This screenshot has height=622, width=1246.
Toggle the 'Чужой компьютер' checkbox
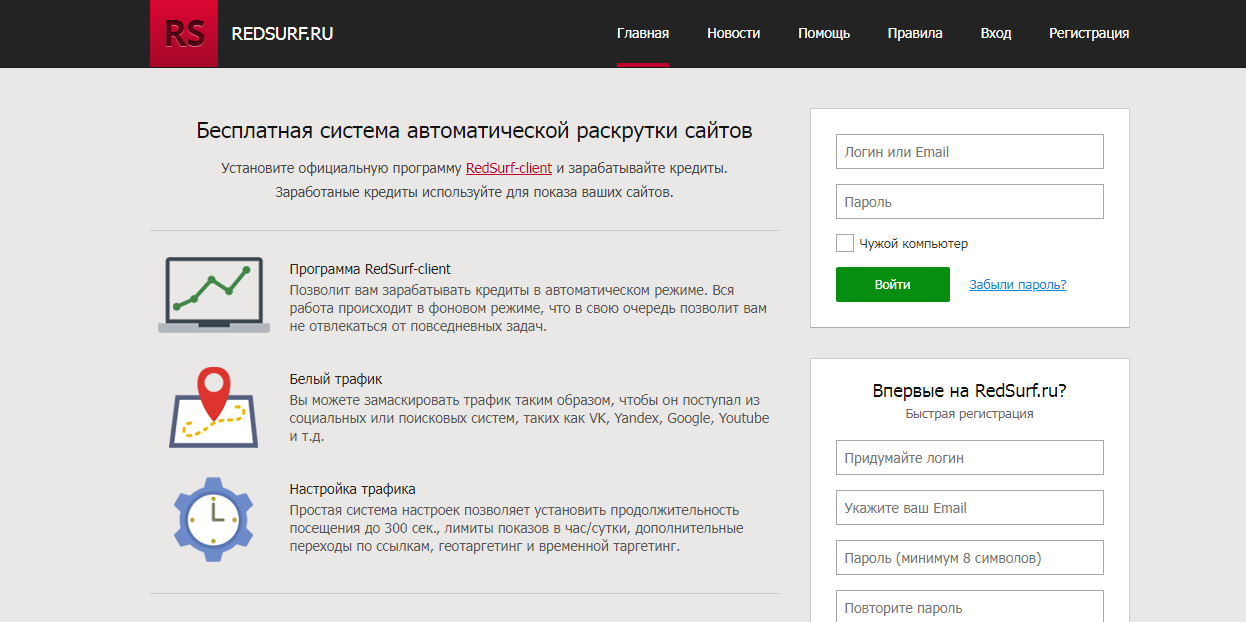click(x=845, y=243)
